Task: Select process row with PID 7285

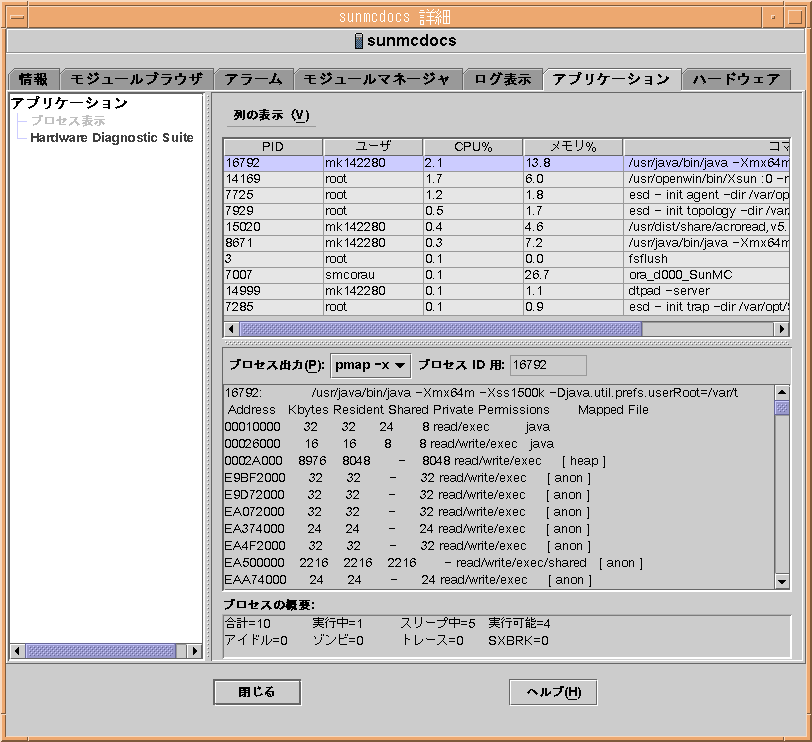Action: pyautogui.click(x=506, y=308)
